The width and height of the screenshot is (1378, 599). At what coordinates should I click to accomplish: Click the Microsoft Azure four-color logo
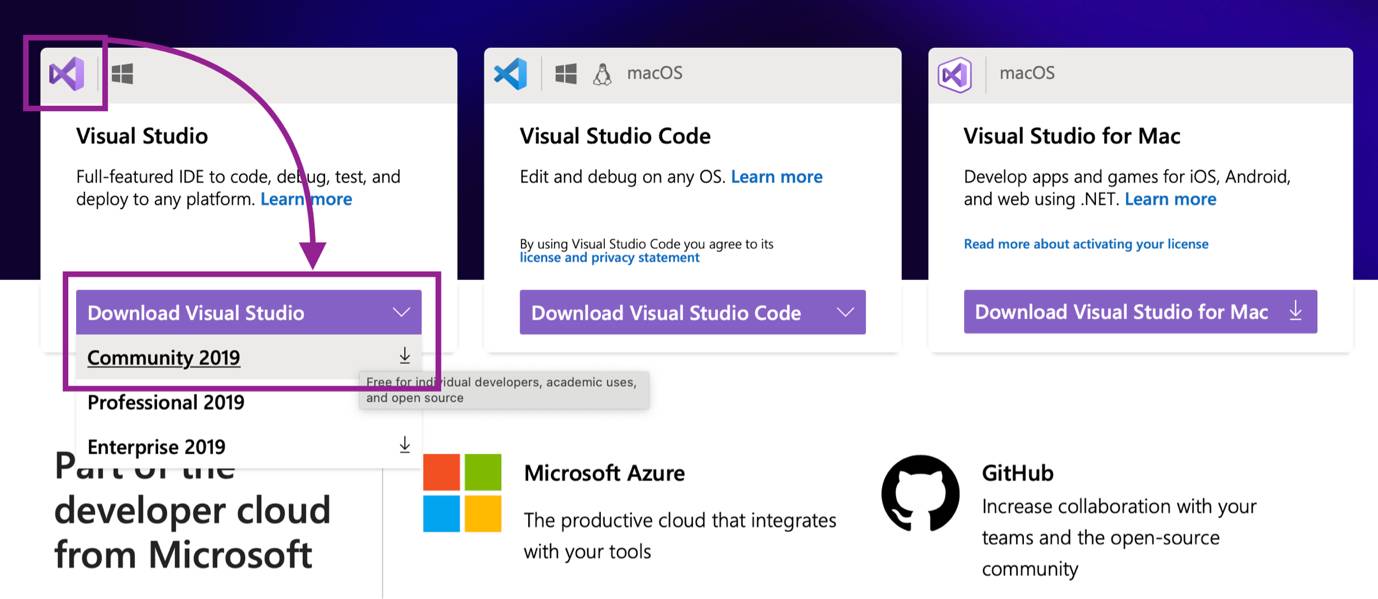462,493
